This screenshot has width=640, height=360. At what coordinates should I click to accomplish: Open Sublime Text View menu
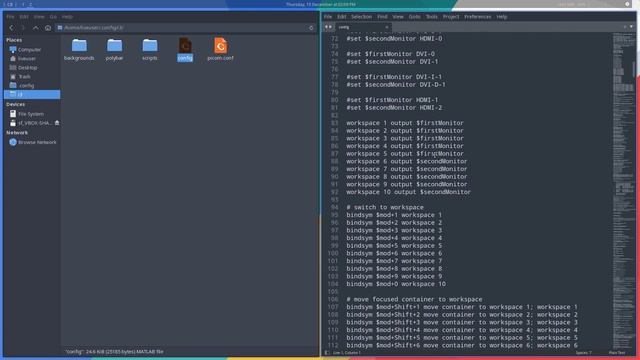click(x=398, y=17)
